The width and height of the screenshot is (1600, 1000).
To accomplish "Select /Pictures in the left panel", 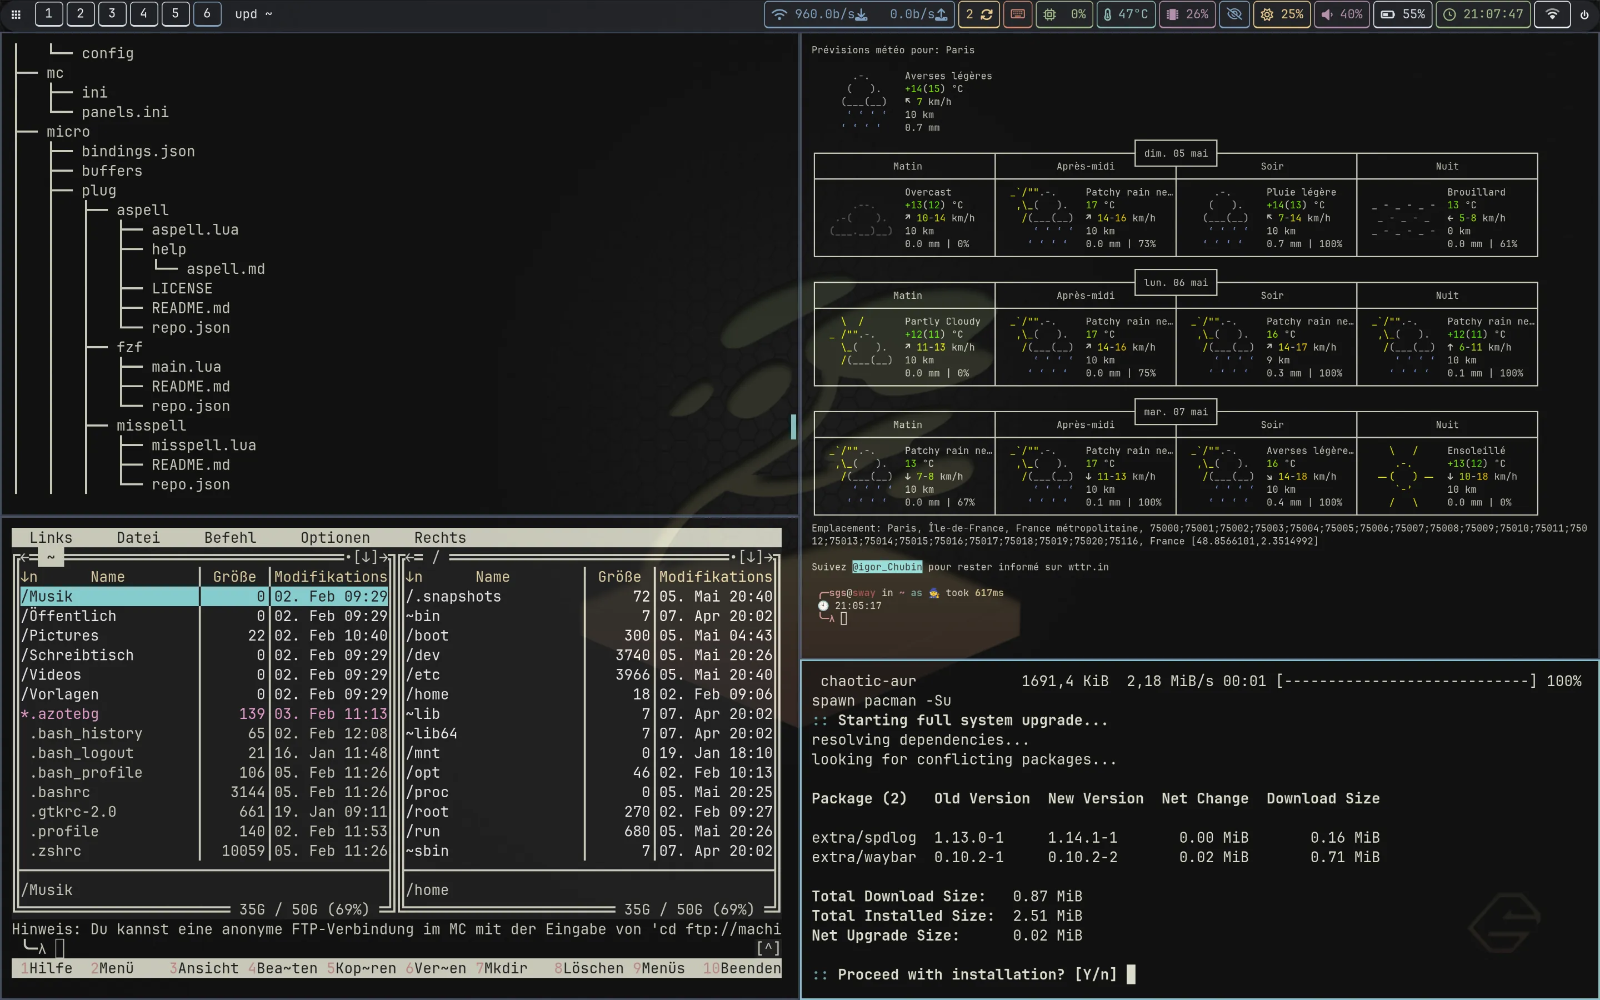I will click(x=204, y=635).
